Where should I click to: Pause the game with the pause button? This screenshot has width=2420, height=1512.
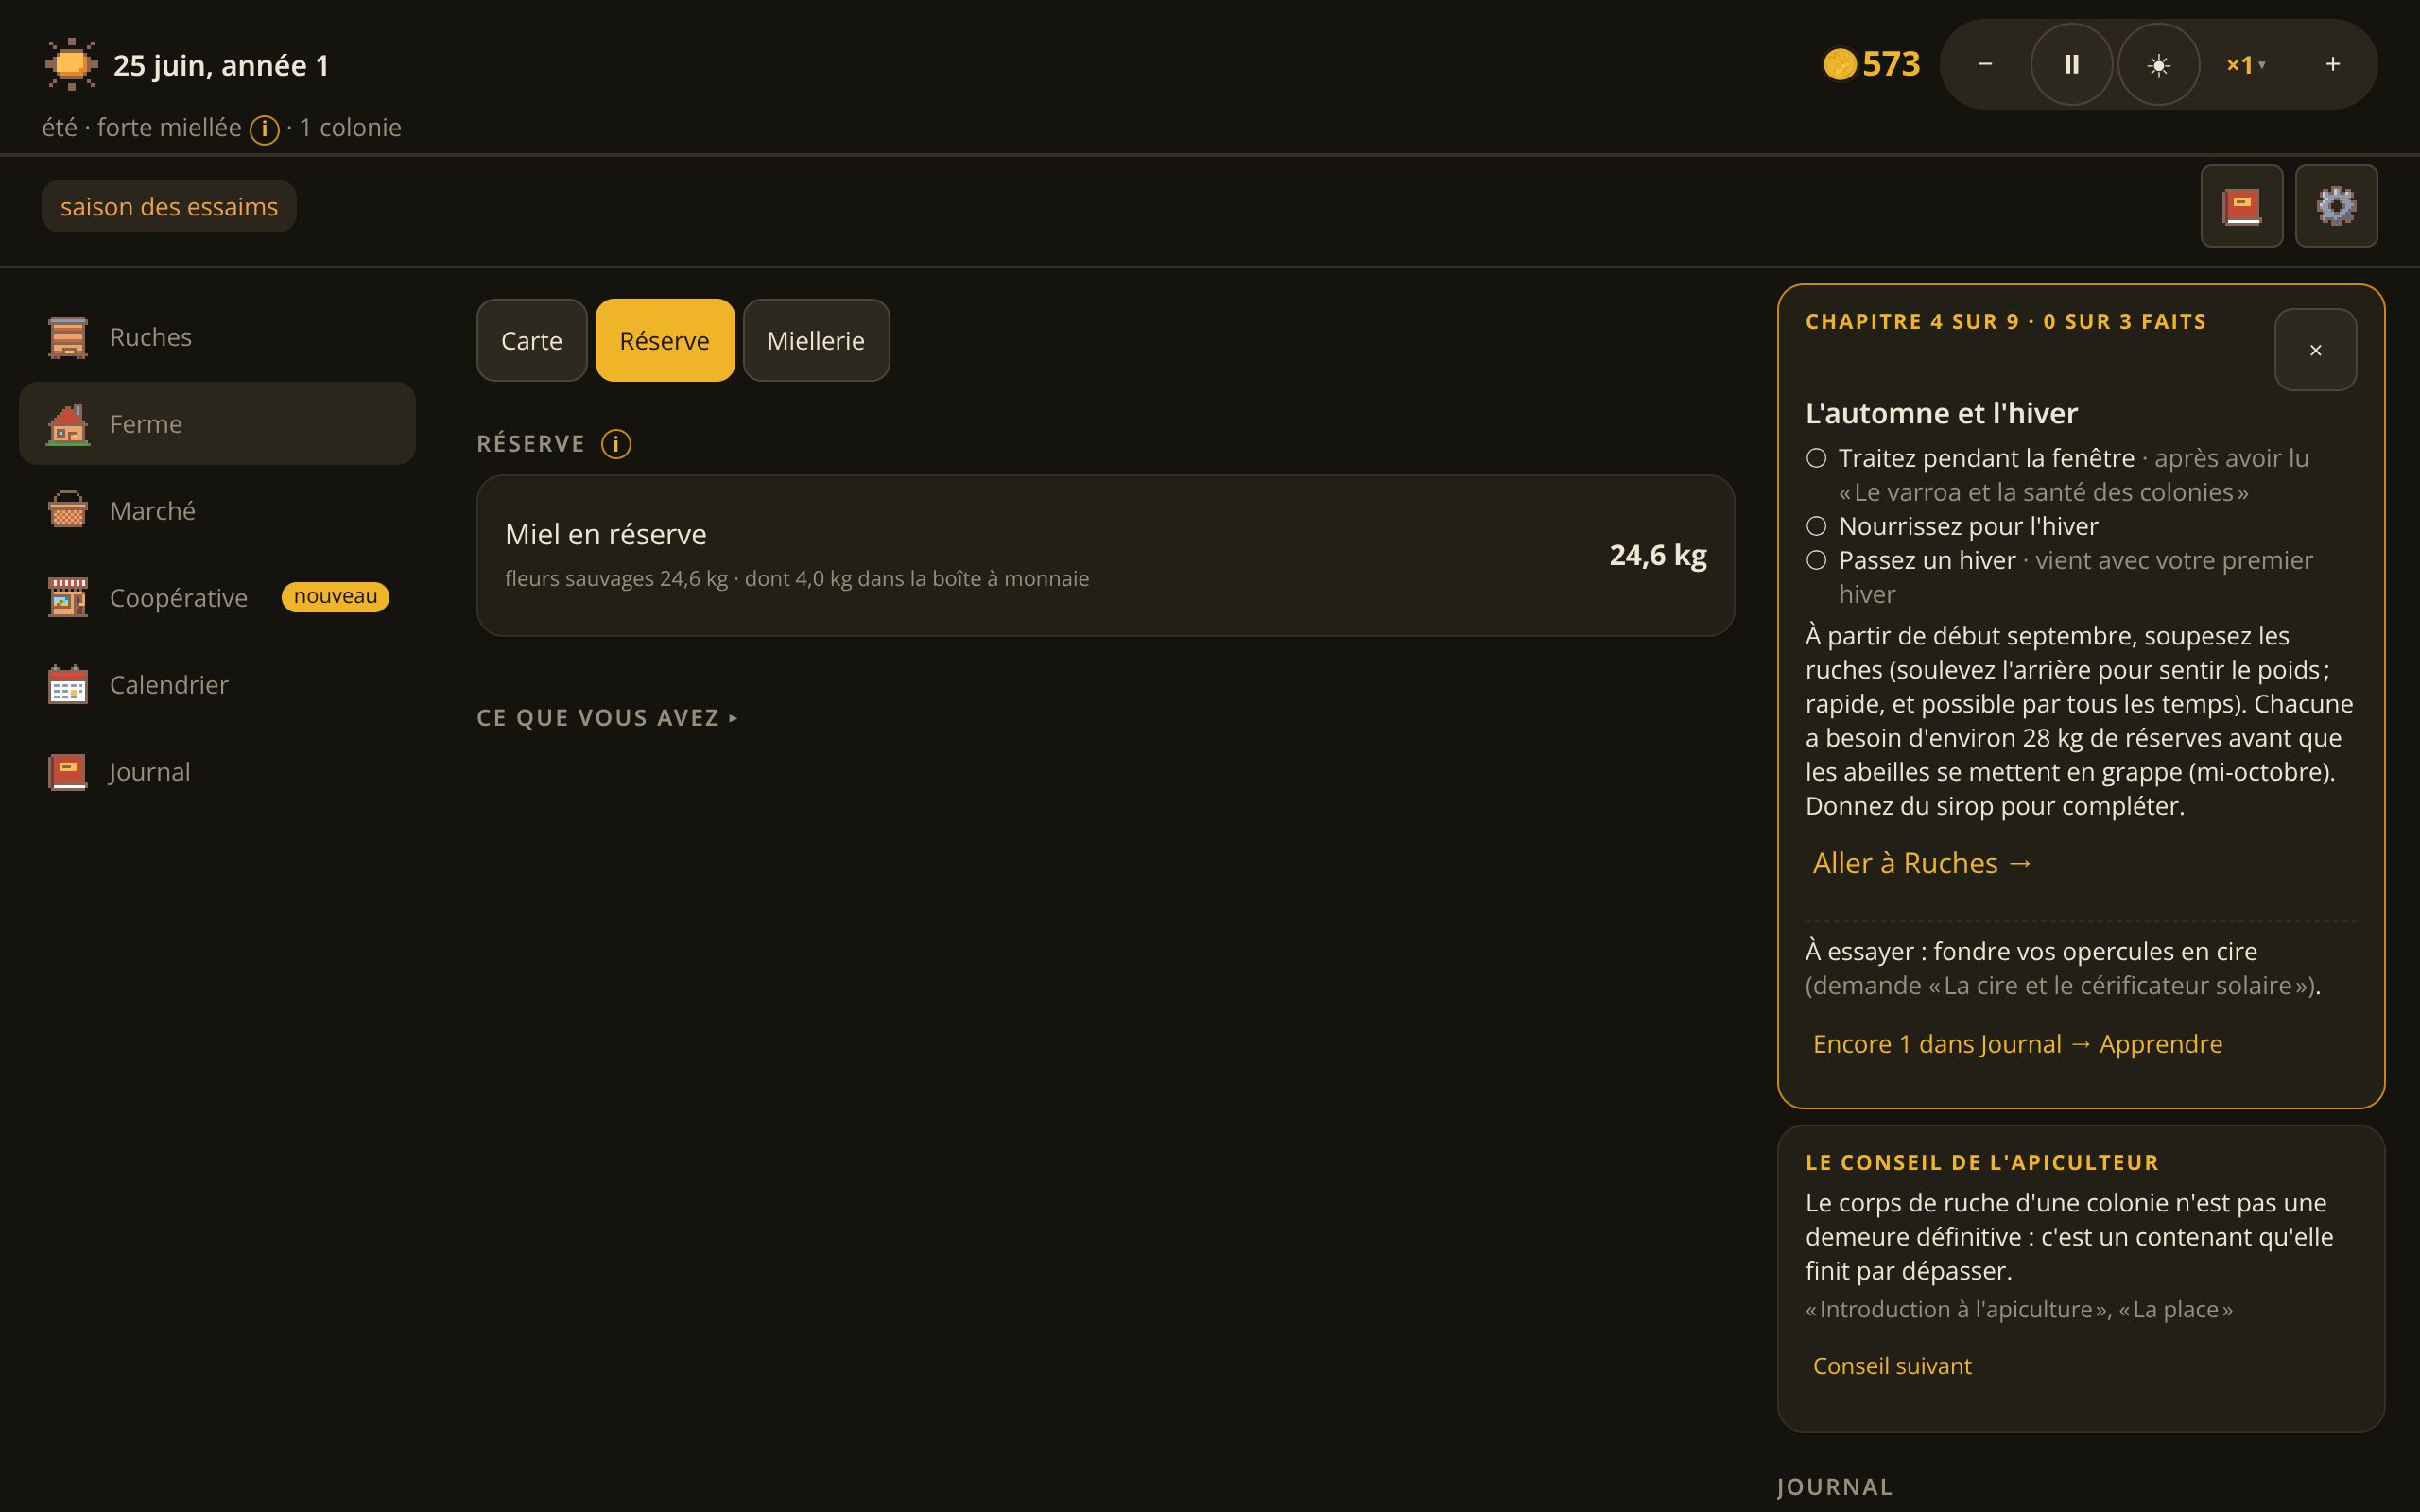point(2072,65)
